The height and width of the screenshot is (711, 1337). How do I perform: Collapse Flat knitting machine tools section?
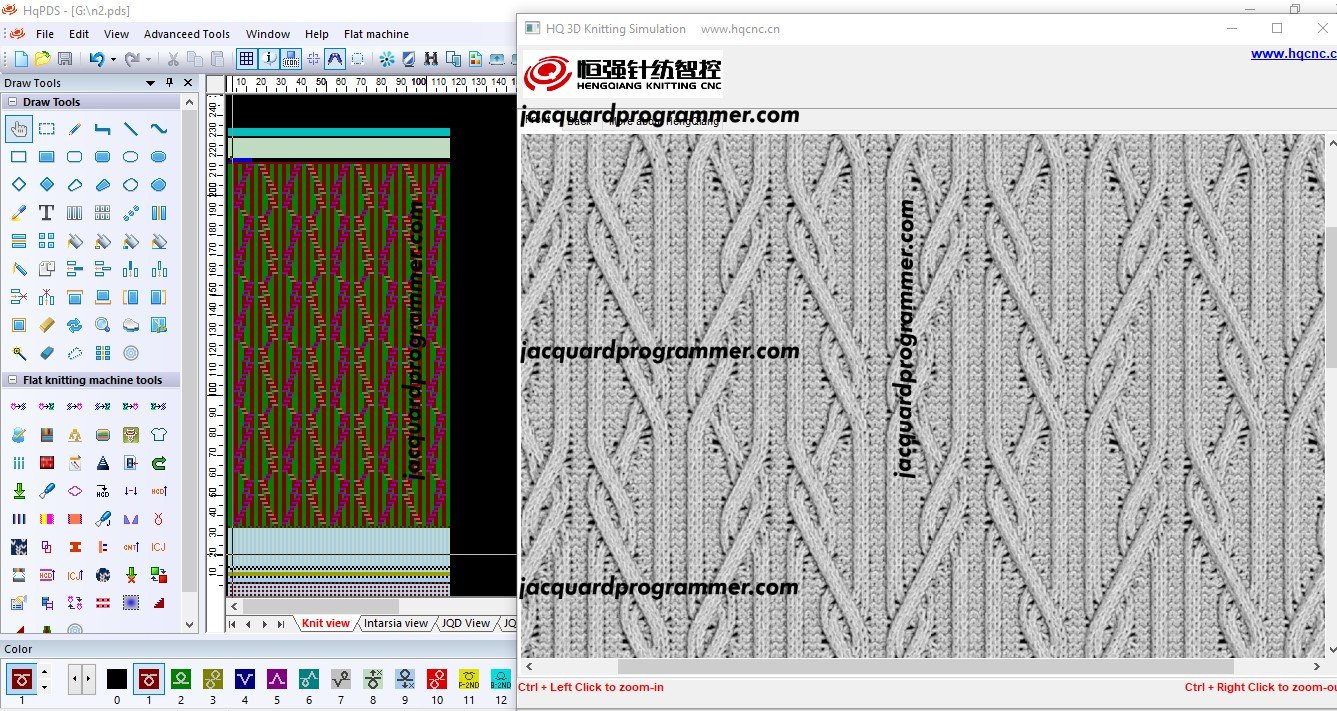point(12,380)
